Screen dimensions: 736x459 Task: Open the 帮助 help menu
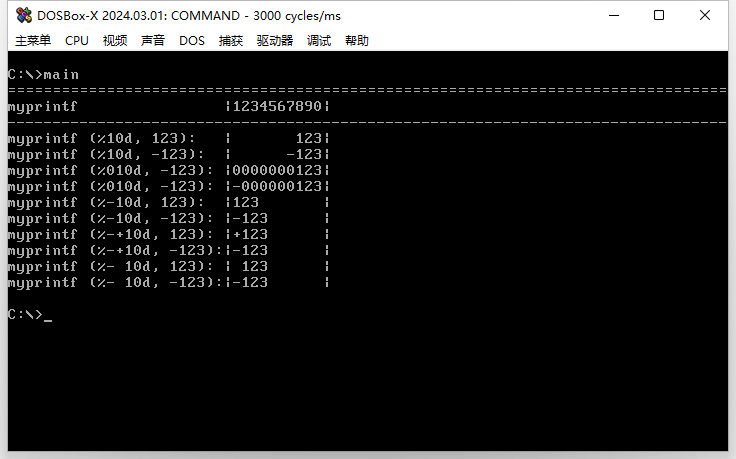357,41
